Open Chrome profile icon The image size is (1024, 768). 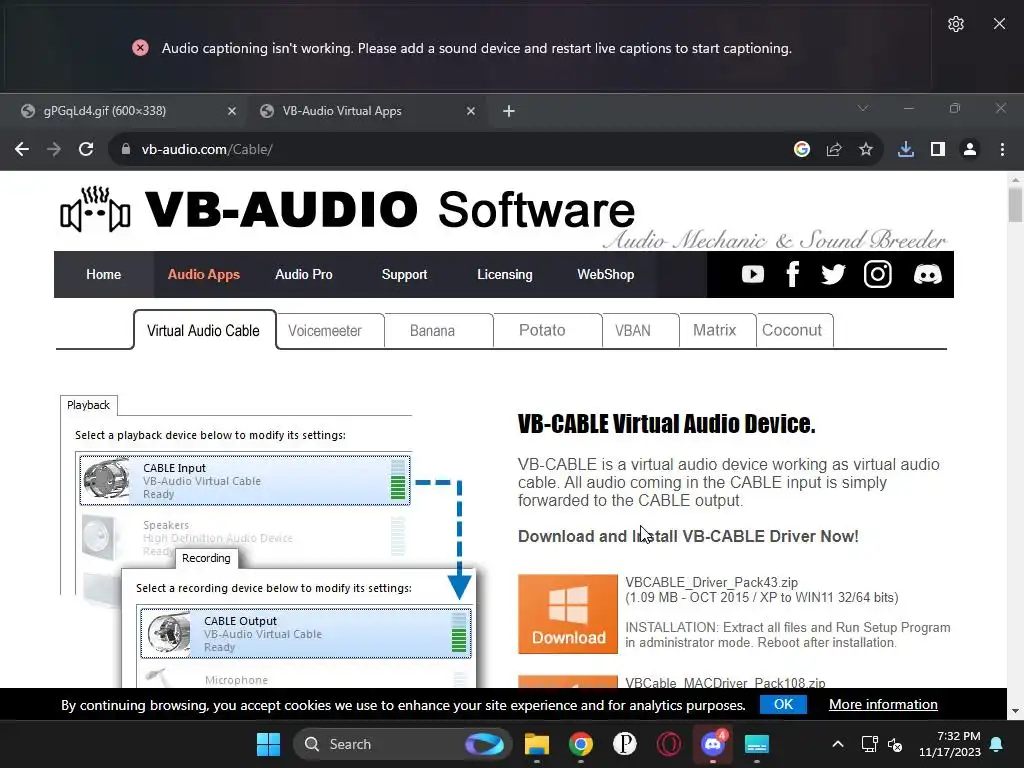[x=970, y=149]
